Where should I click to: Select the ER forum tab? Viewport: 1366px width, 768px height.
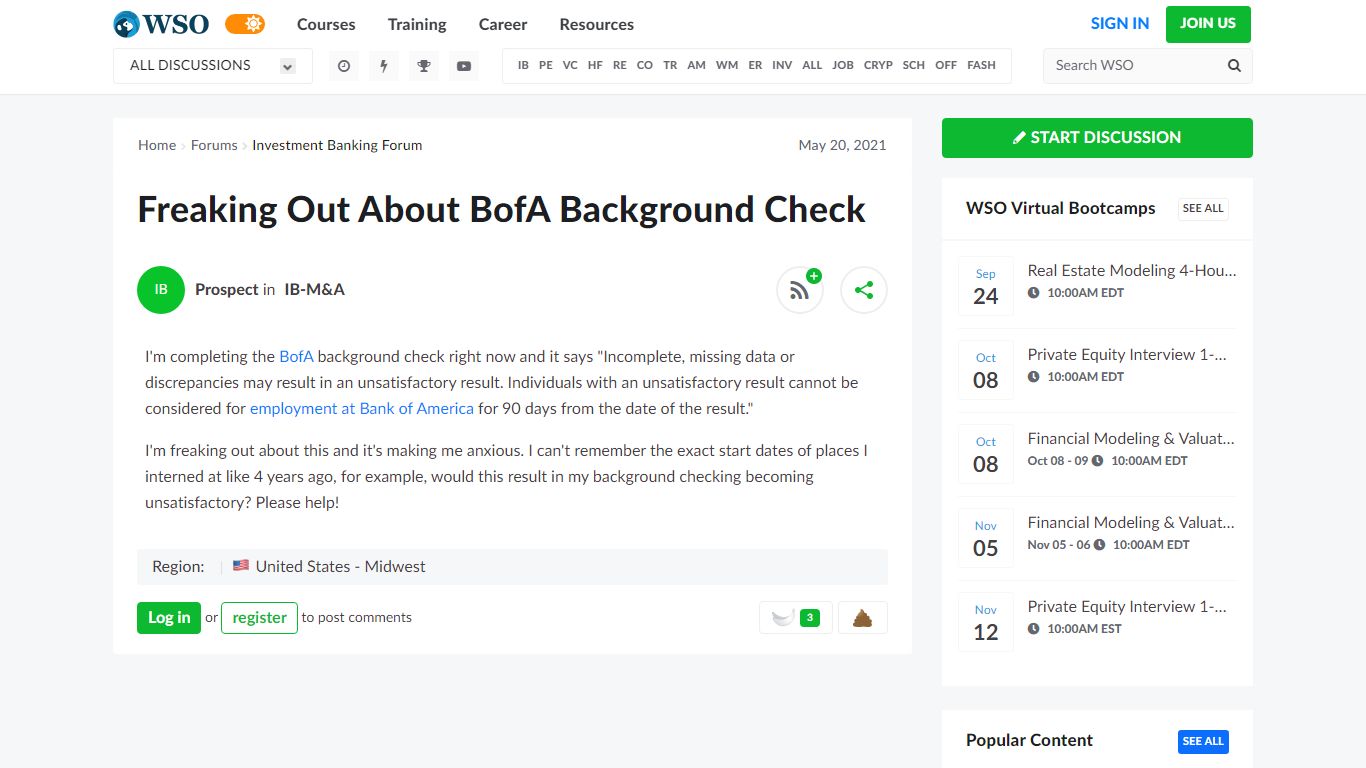pyautogui.click(x=755, y=65)
